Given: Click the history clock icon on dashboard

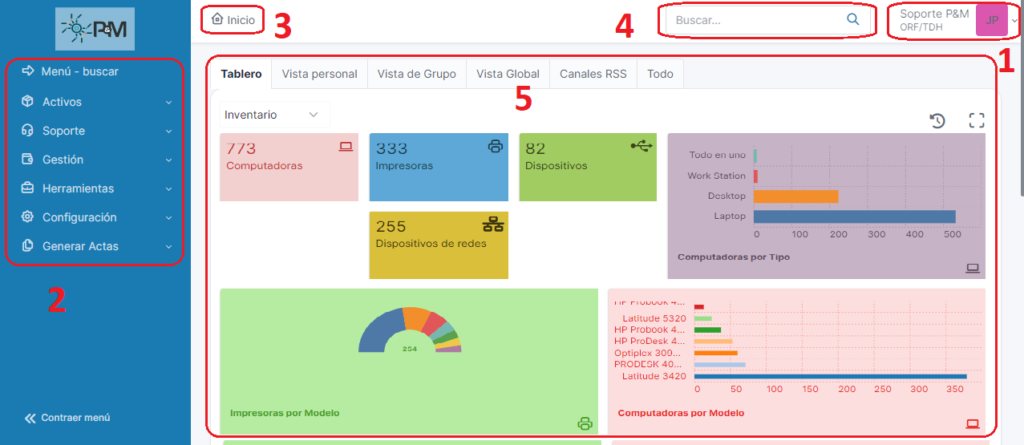Looking at the screenshot, I should click(937, 121).
